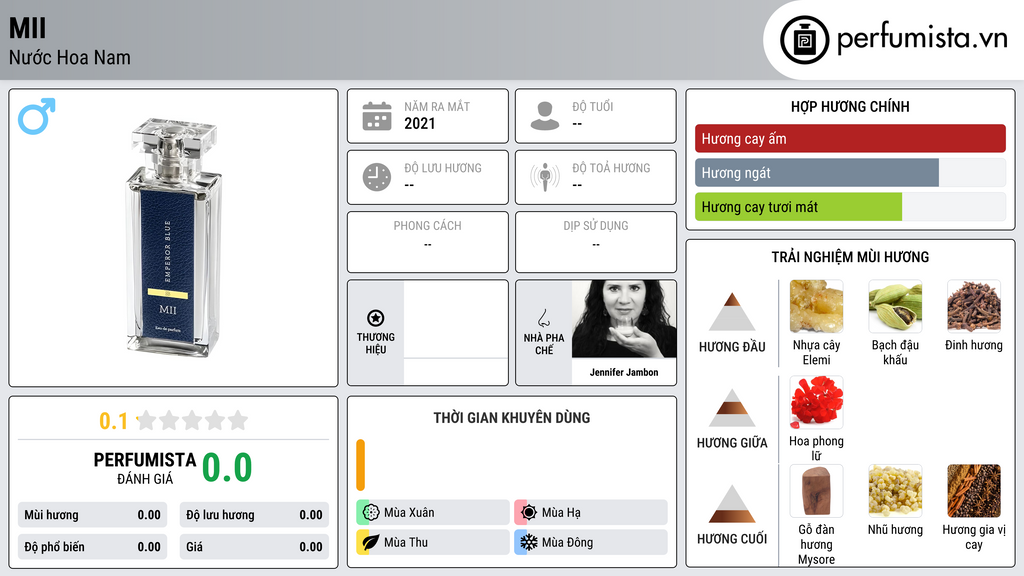Open the Mysore sandalwood note image
This screenshot has width=1024, height=576.
pos(816,491)
